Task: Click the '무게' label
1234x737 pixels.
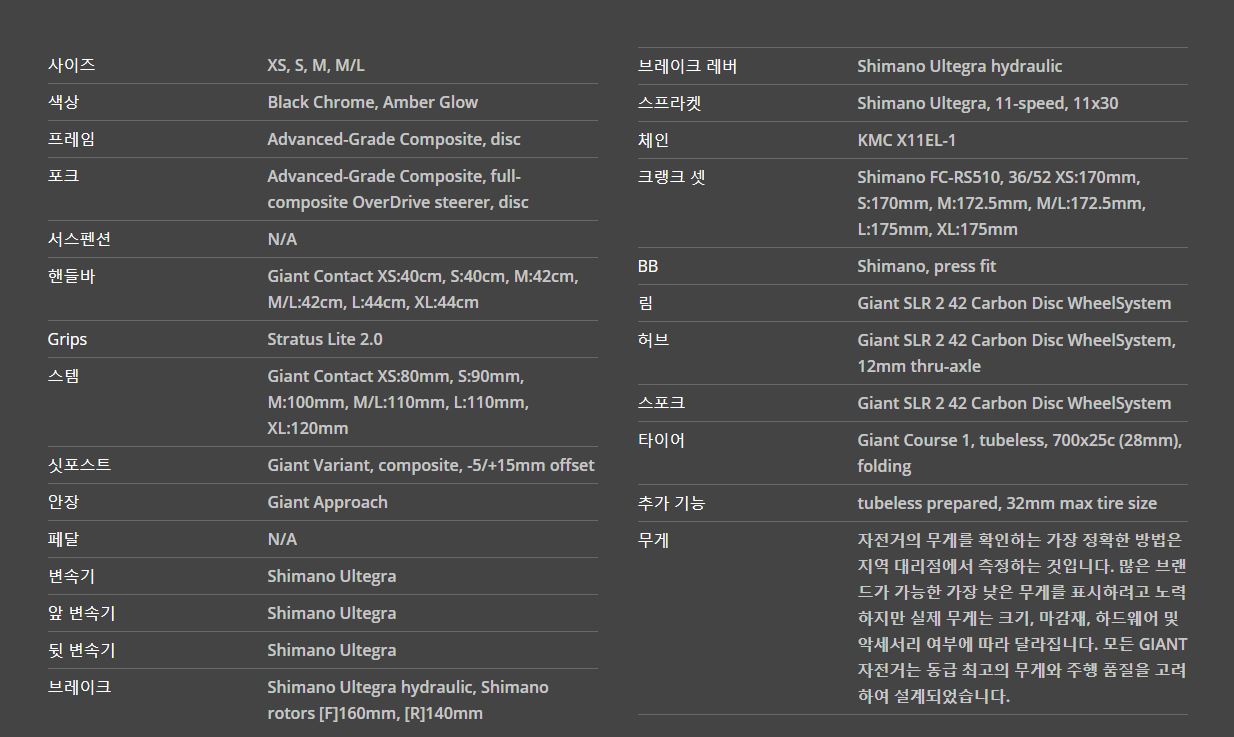Action: click(x=654, y=540)
